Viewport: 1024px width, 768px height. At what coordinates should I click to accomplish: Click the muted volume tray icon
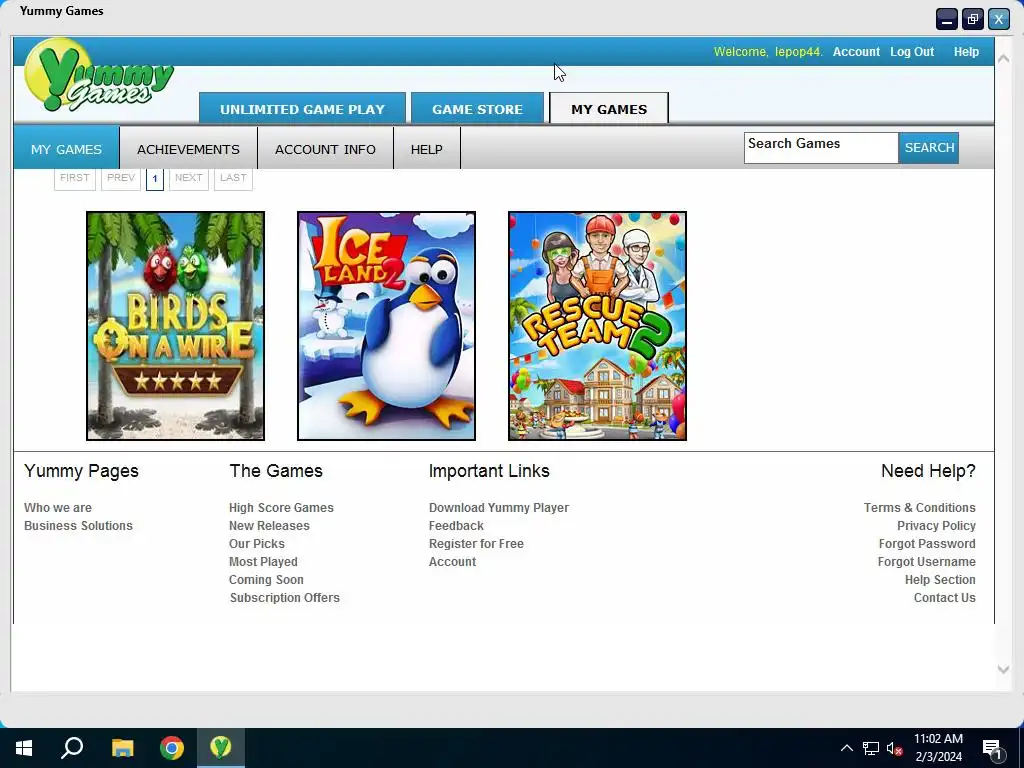tap(894, 748)
